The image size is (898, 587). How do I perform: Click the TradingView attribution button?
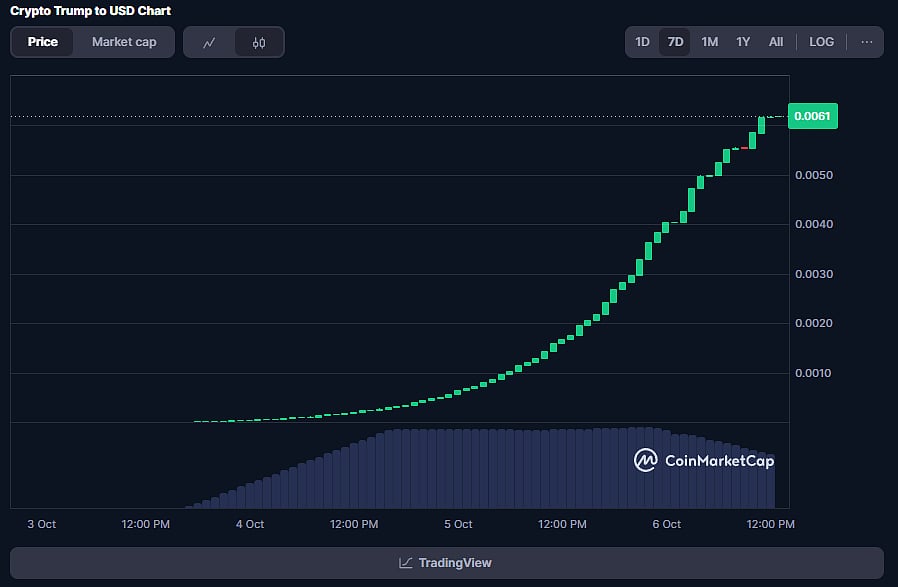point(445,562)
